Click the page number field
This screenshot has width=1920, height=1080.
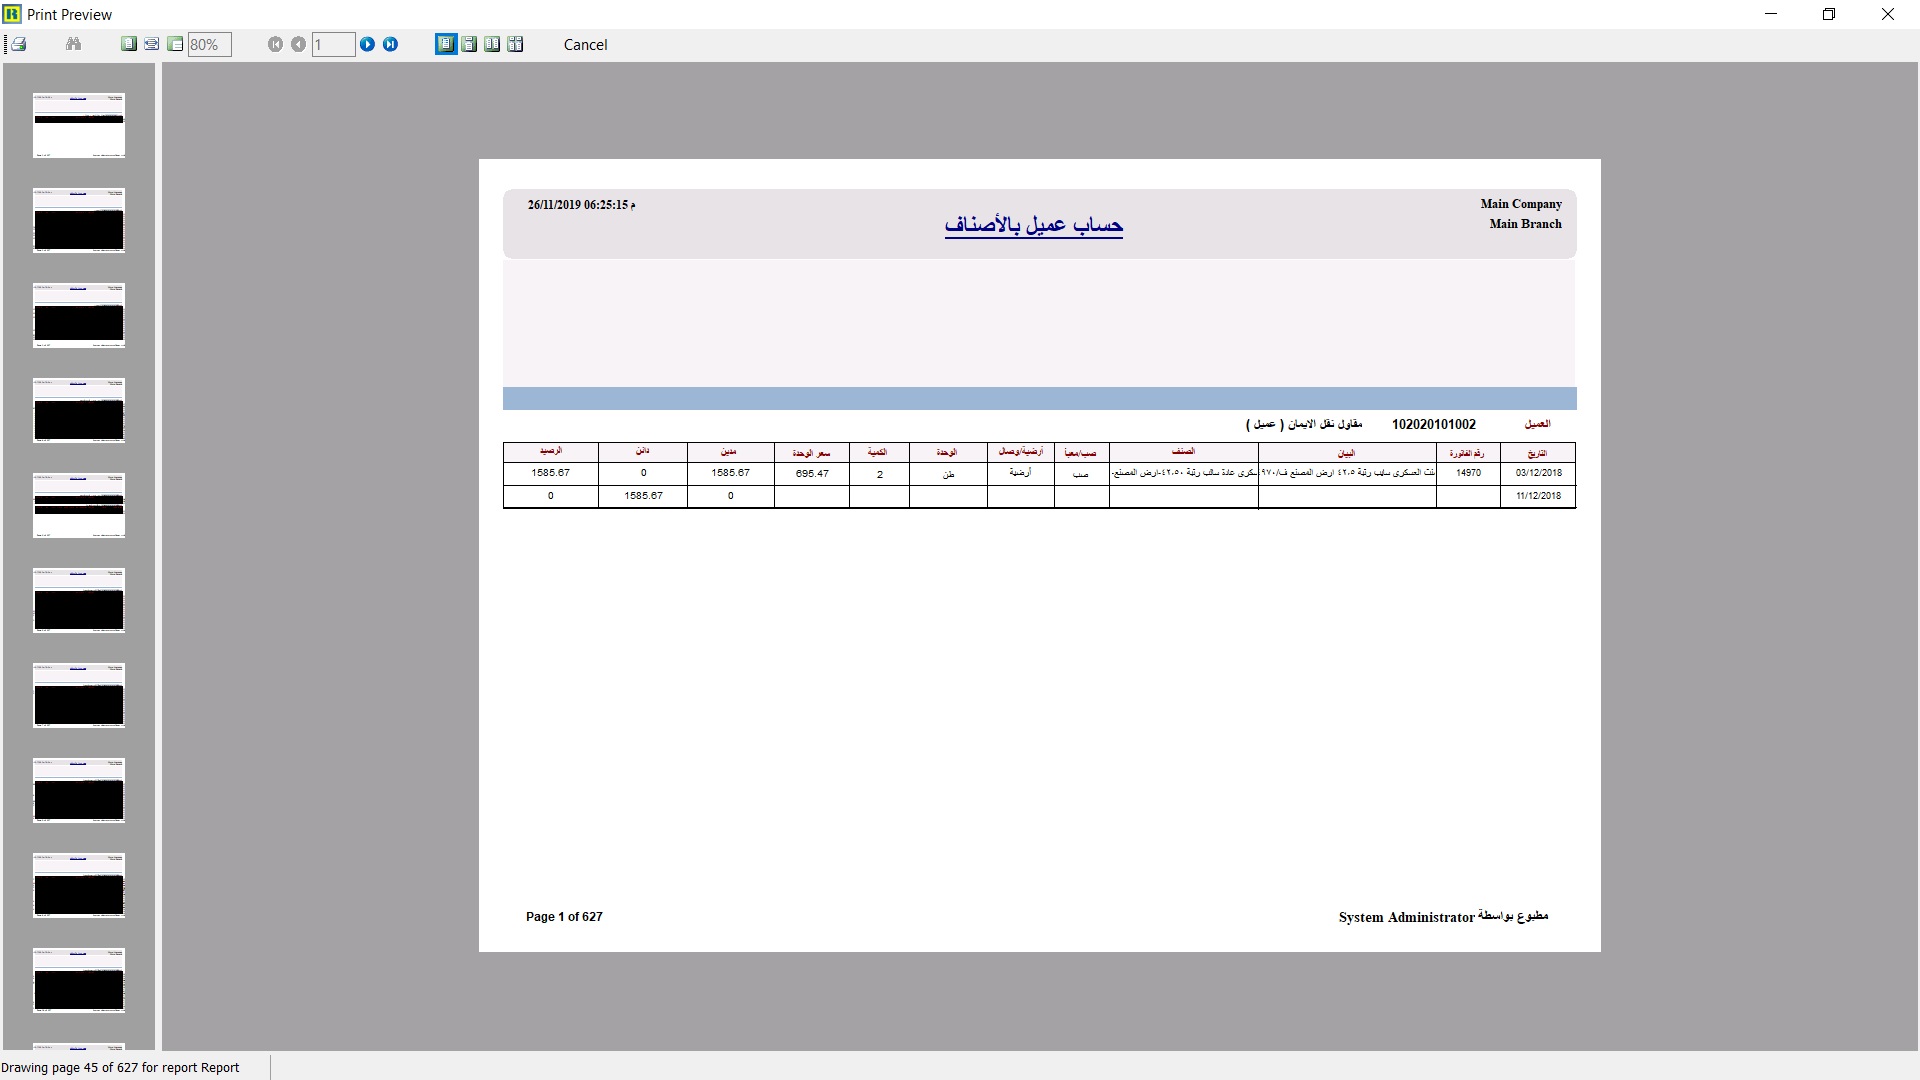point(333,45)
